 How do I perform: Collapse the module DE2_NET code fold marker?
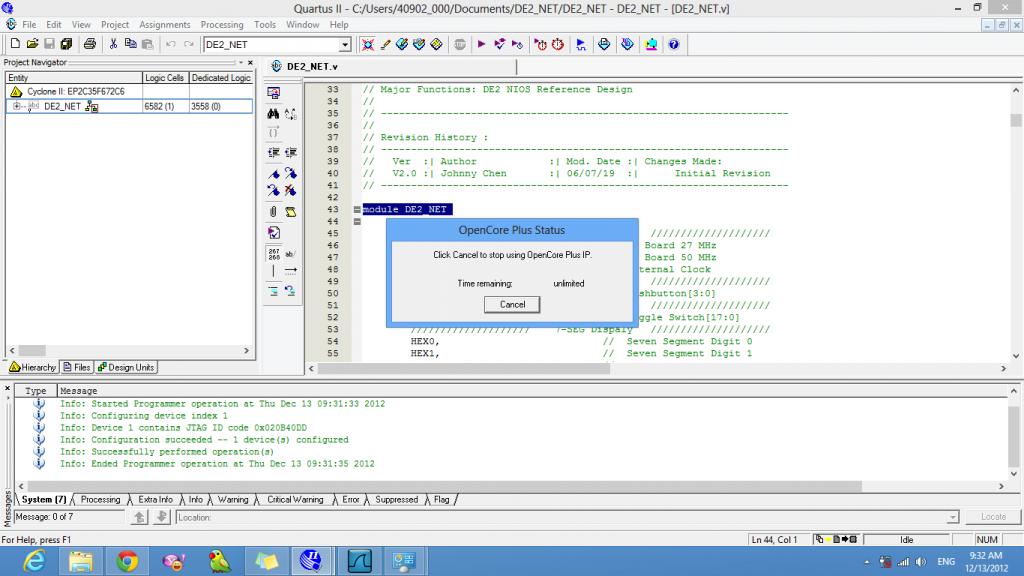tap(357, 210)
